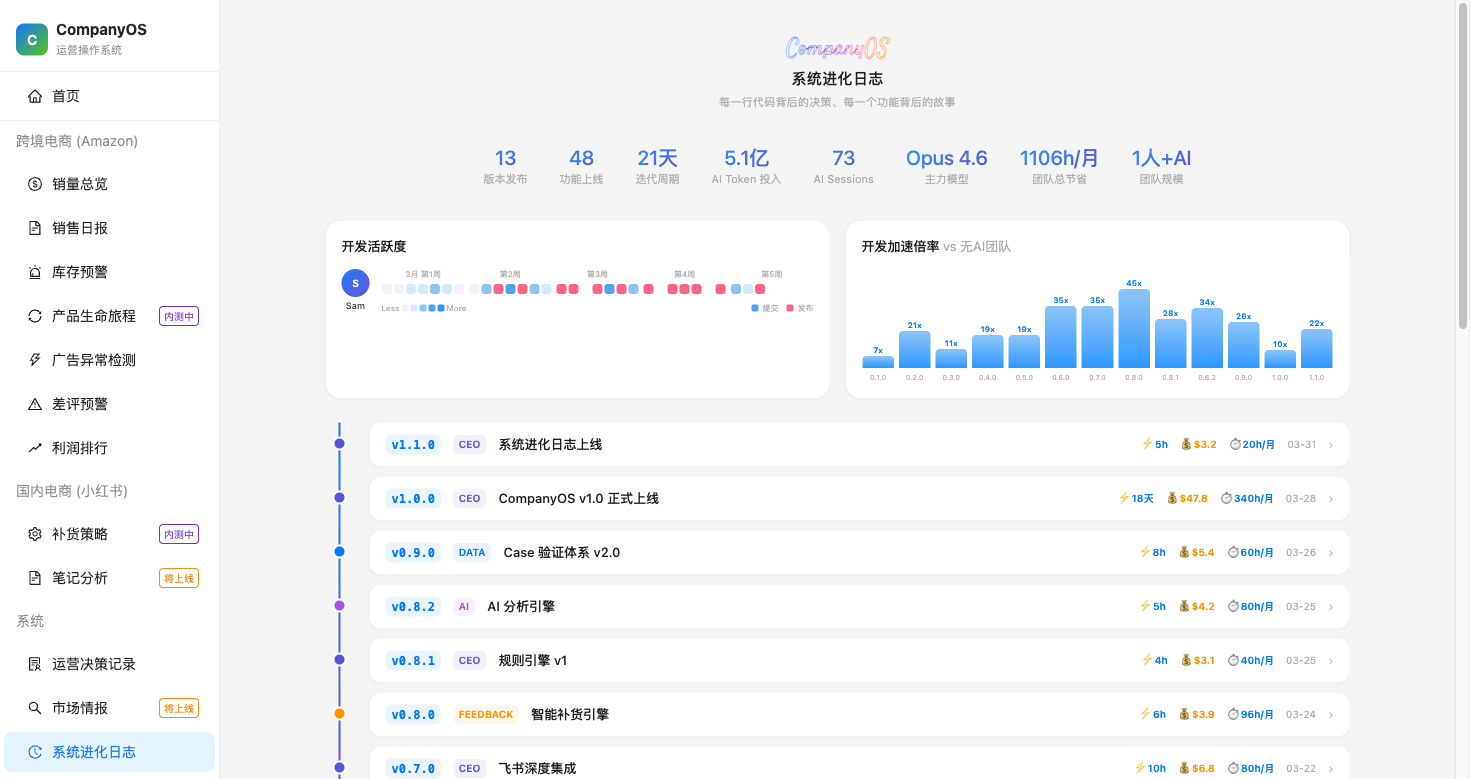Click the money bag icon in the v1.0.0 row
Screen dimensions: 1470x779
(1173, 498)
